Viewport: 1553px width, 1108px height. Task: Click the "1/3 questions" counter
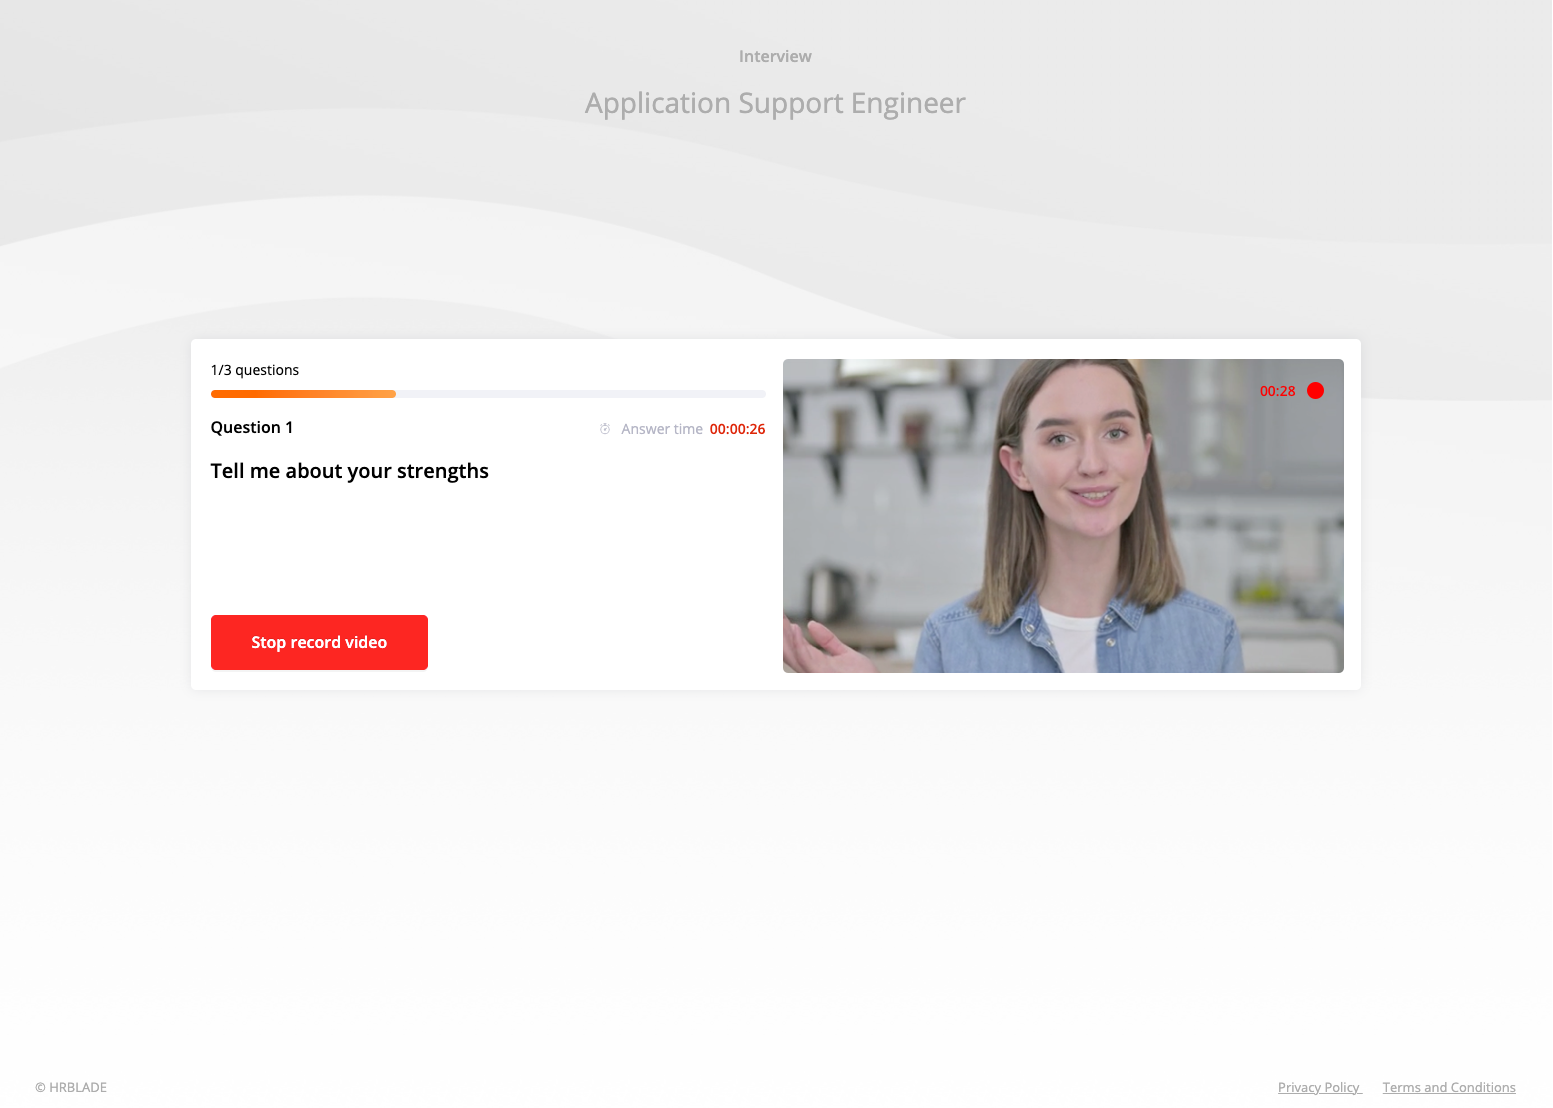pos(255,370)
